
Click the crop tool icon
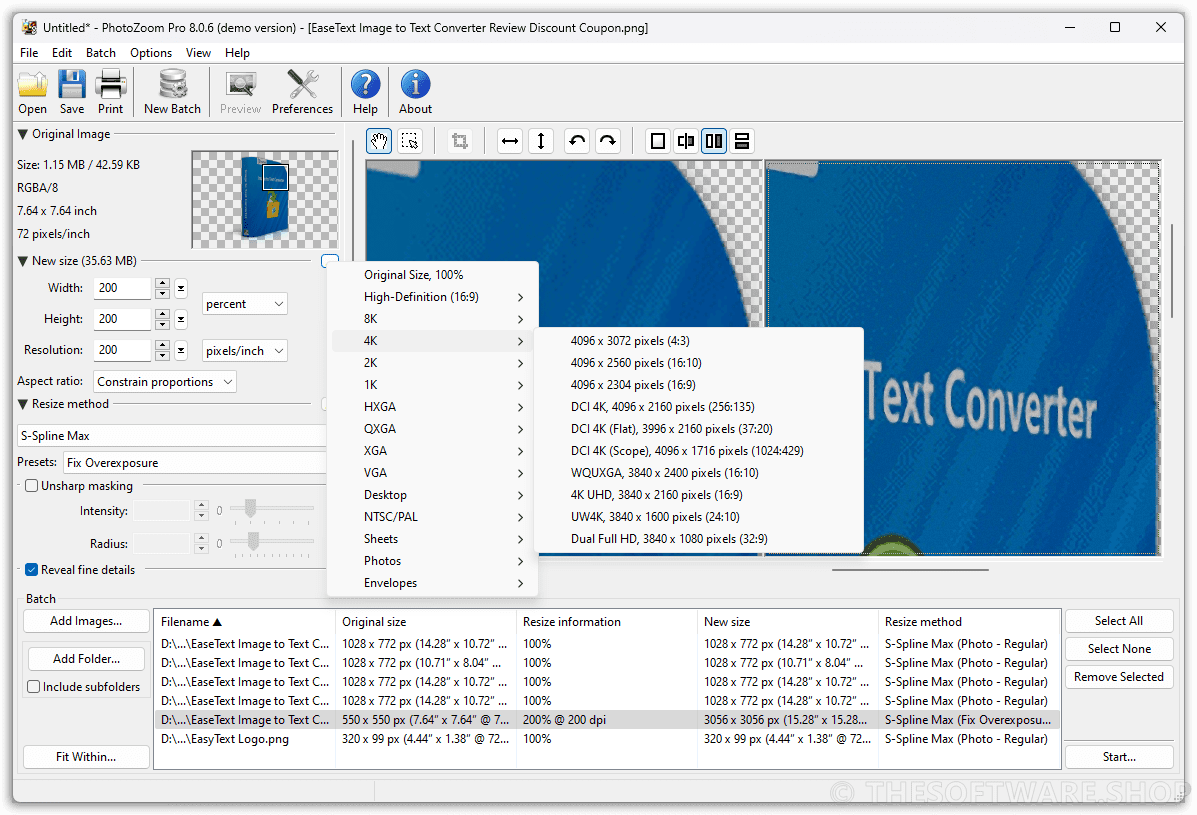[x=460, y=141]
